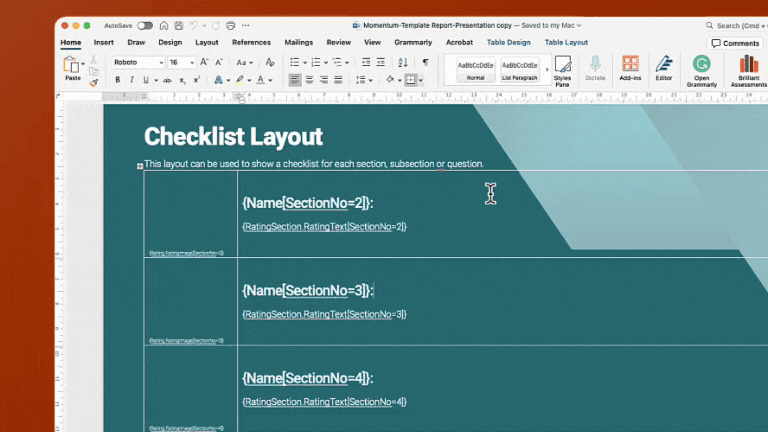Toggle the AutoSave switch

pos(145,25)
